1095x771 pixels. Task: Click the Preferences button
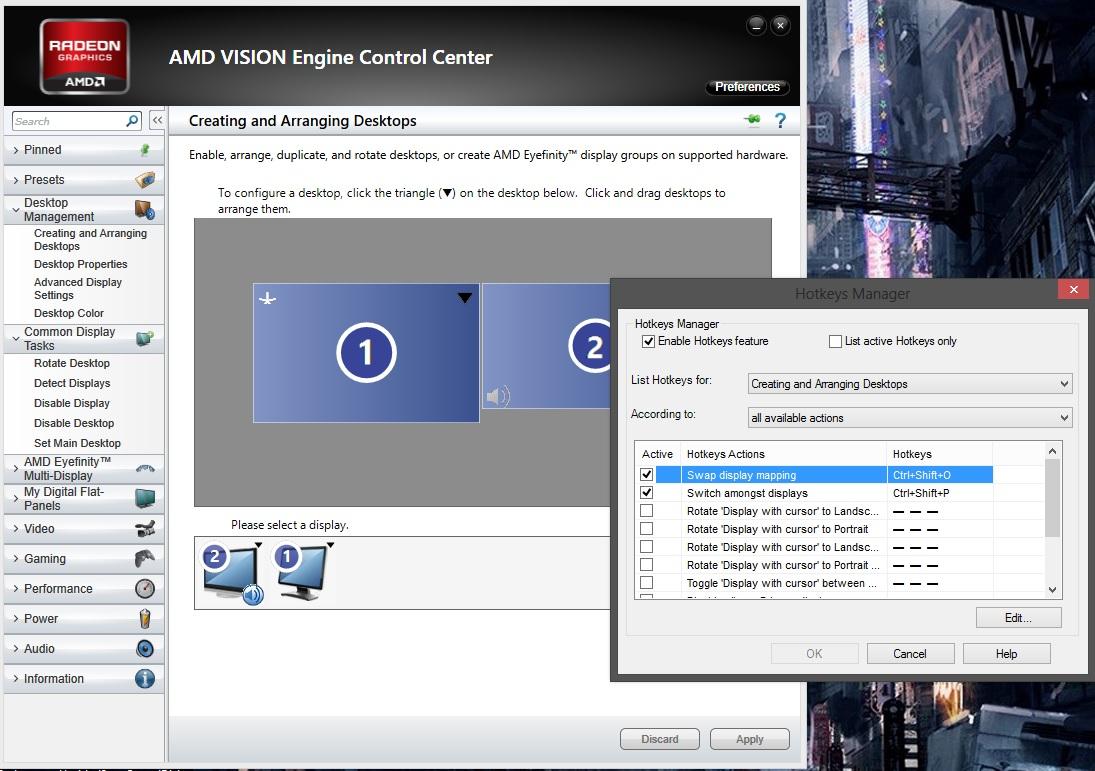click(x=747, y=87)
